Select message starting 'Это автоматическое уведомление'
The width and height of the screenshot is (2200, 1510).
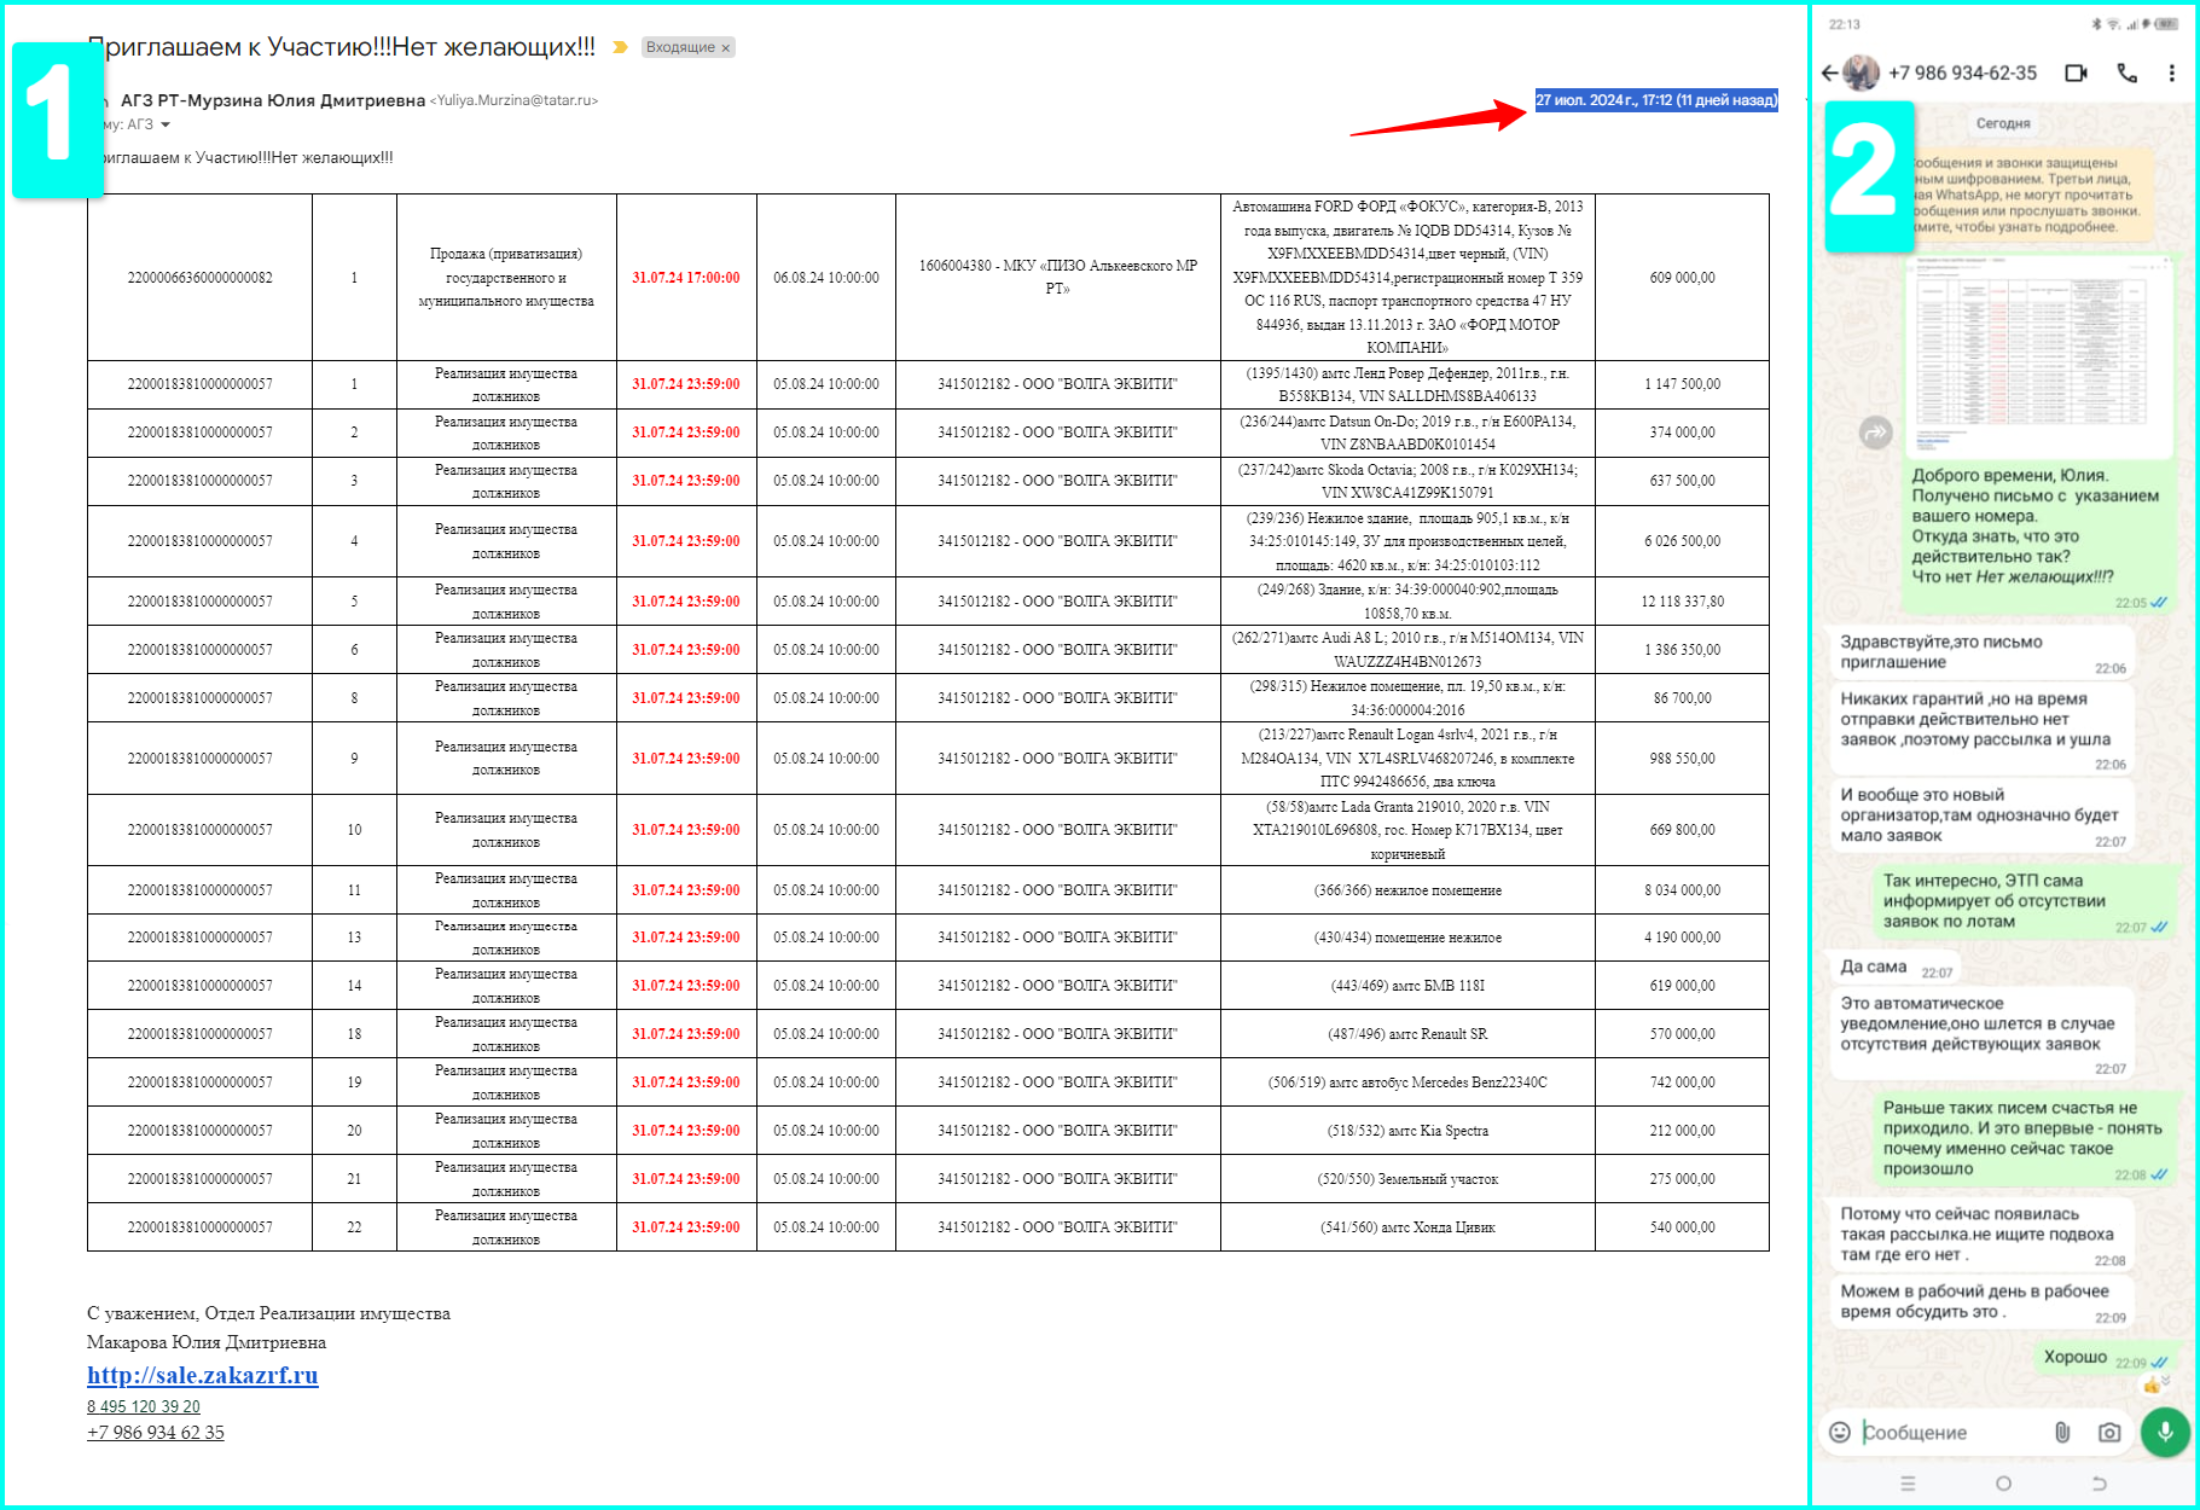point(1981,1033)
